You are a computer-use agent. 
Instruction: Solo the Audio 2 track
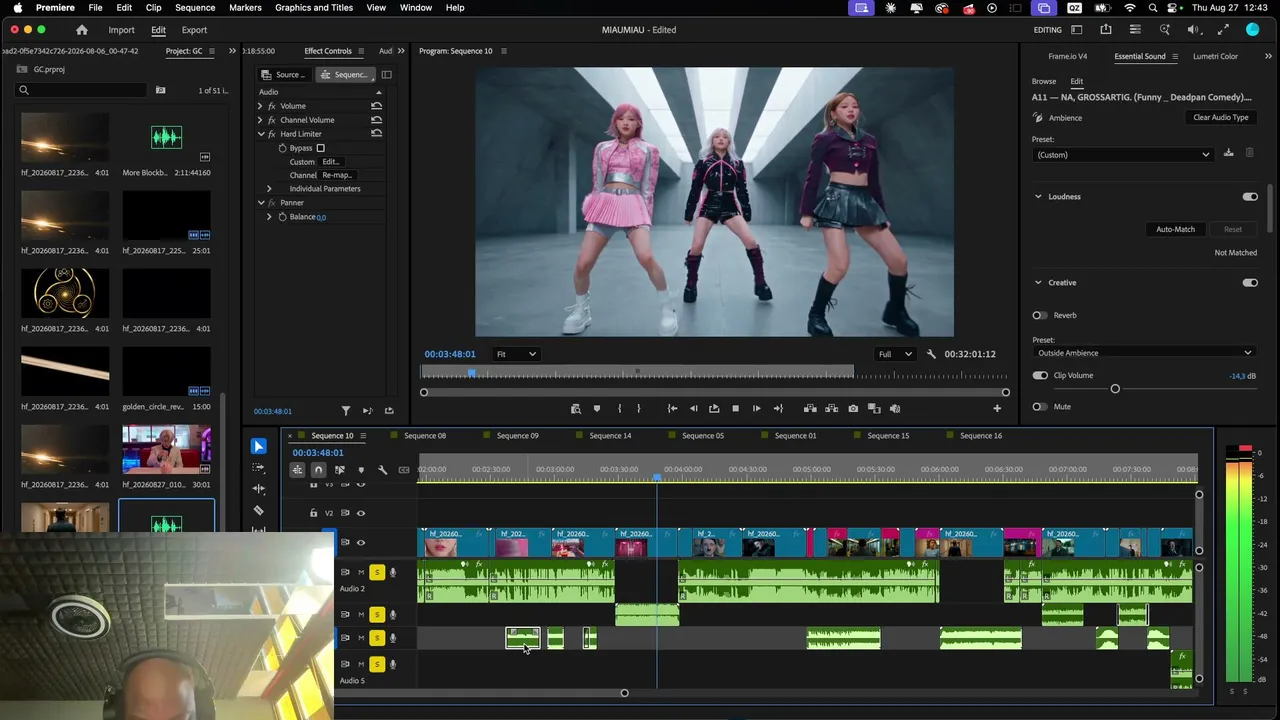(x=377, y=572)
